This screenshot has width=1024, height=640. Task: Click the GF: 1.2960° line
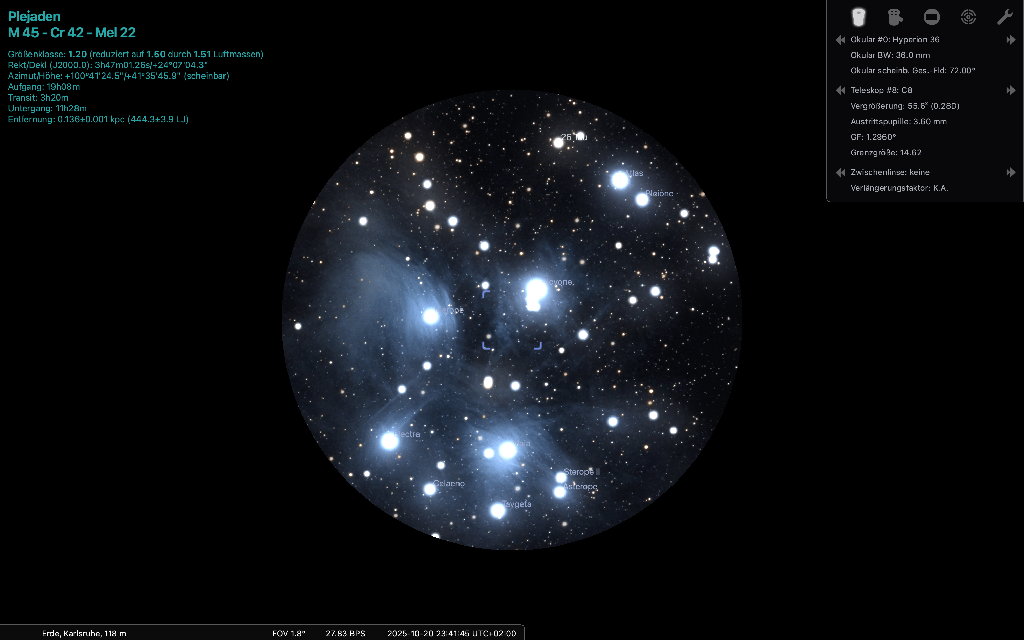tap(873, 137)
